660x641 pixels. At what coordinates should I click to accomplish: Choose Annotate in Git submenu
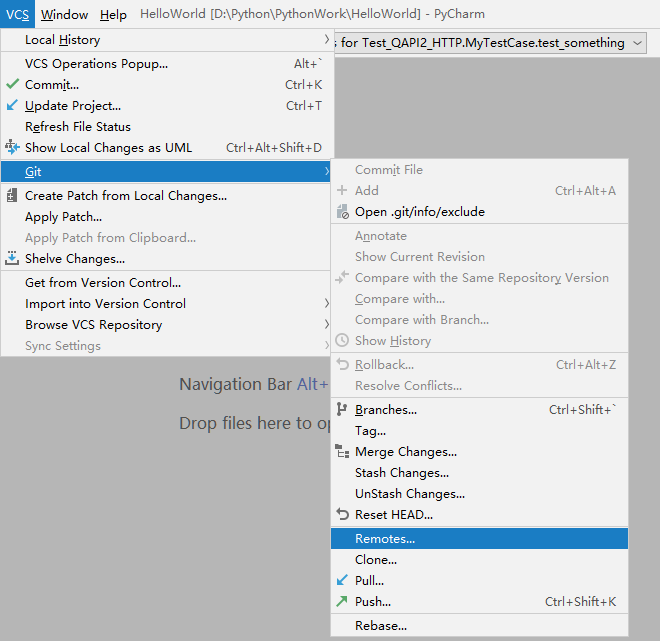[x=479, y=236]
